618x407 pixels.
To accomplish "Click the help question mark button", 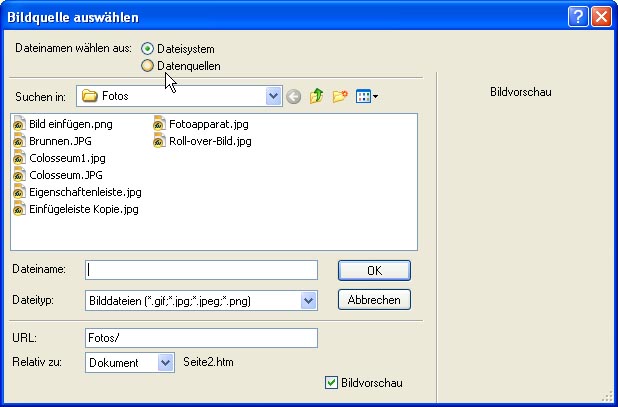I will (578, 17).
